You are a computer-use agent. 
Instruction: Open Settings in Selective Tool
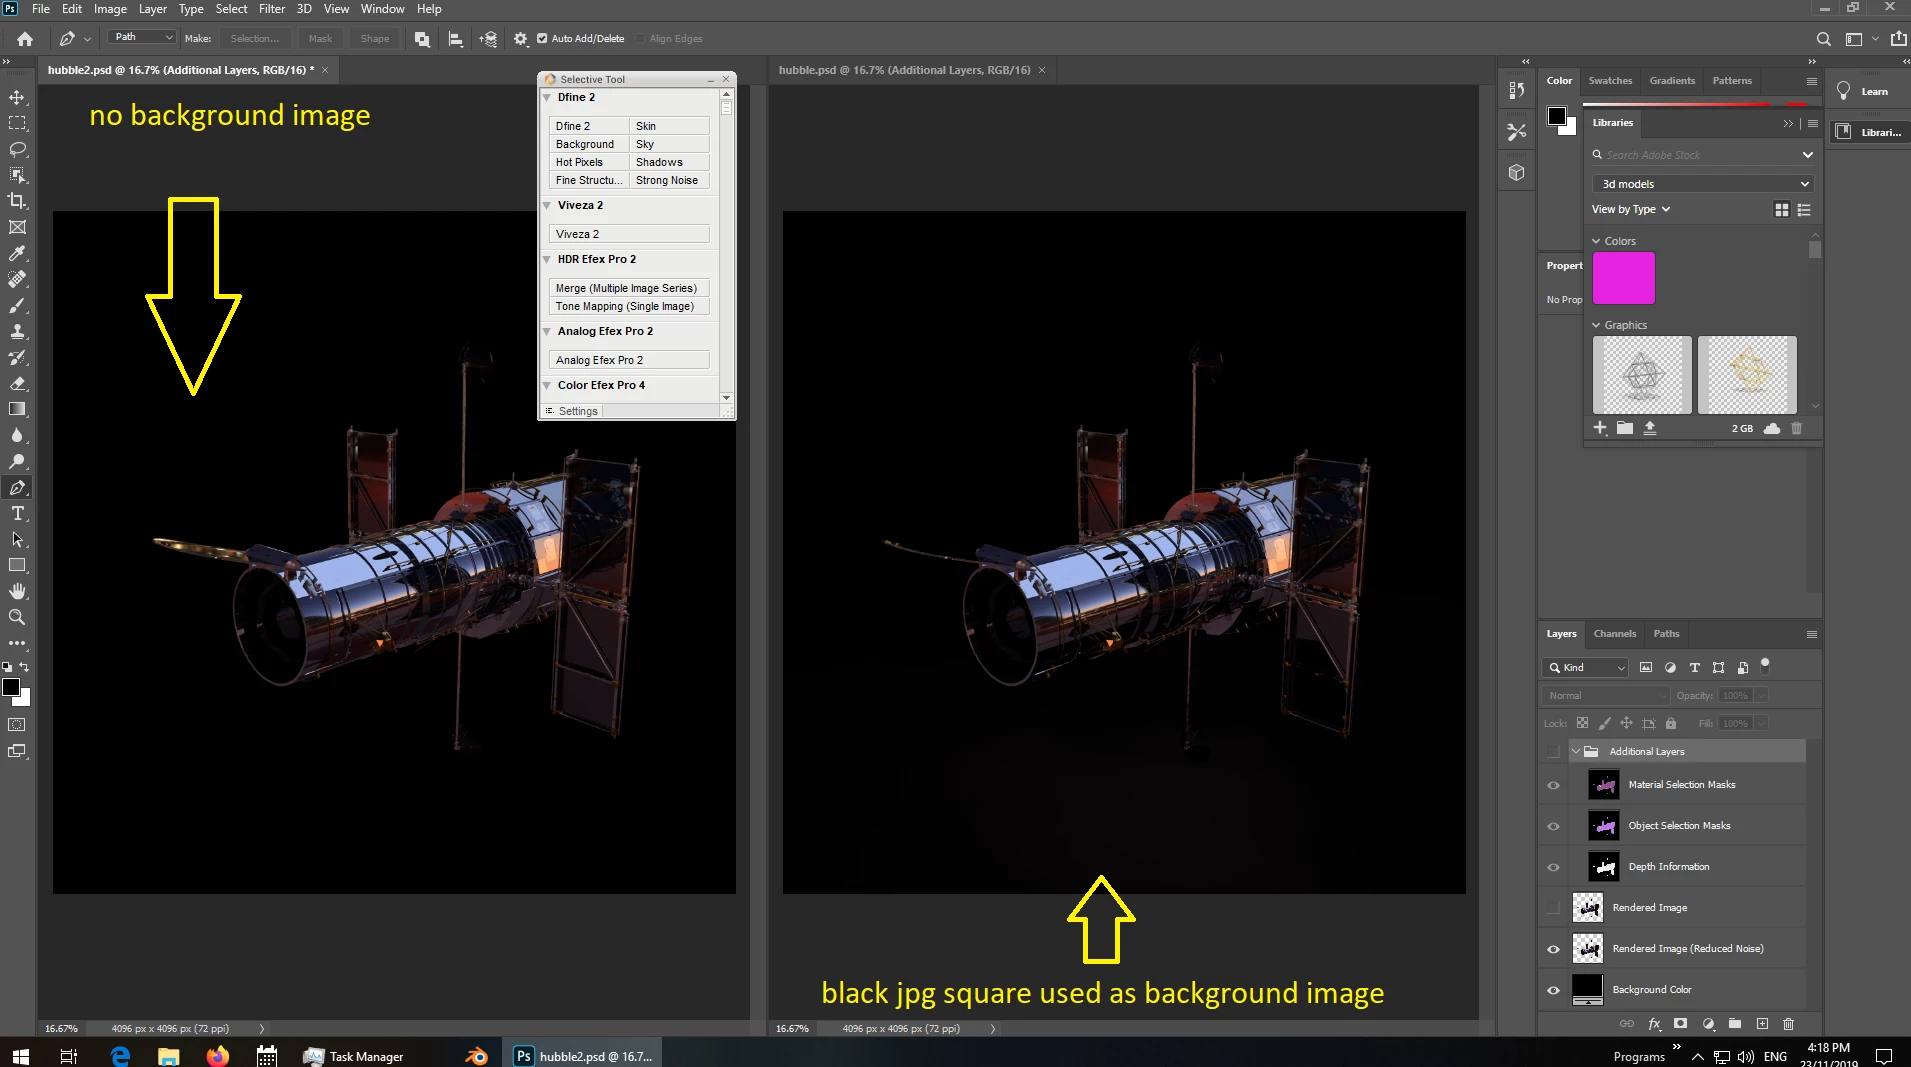pos(572,411)
